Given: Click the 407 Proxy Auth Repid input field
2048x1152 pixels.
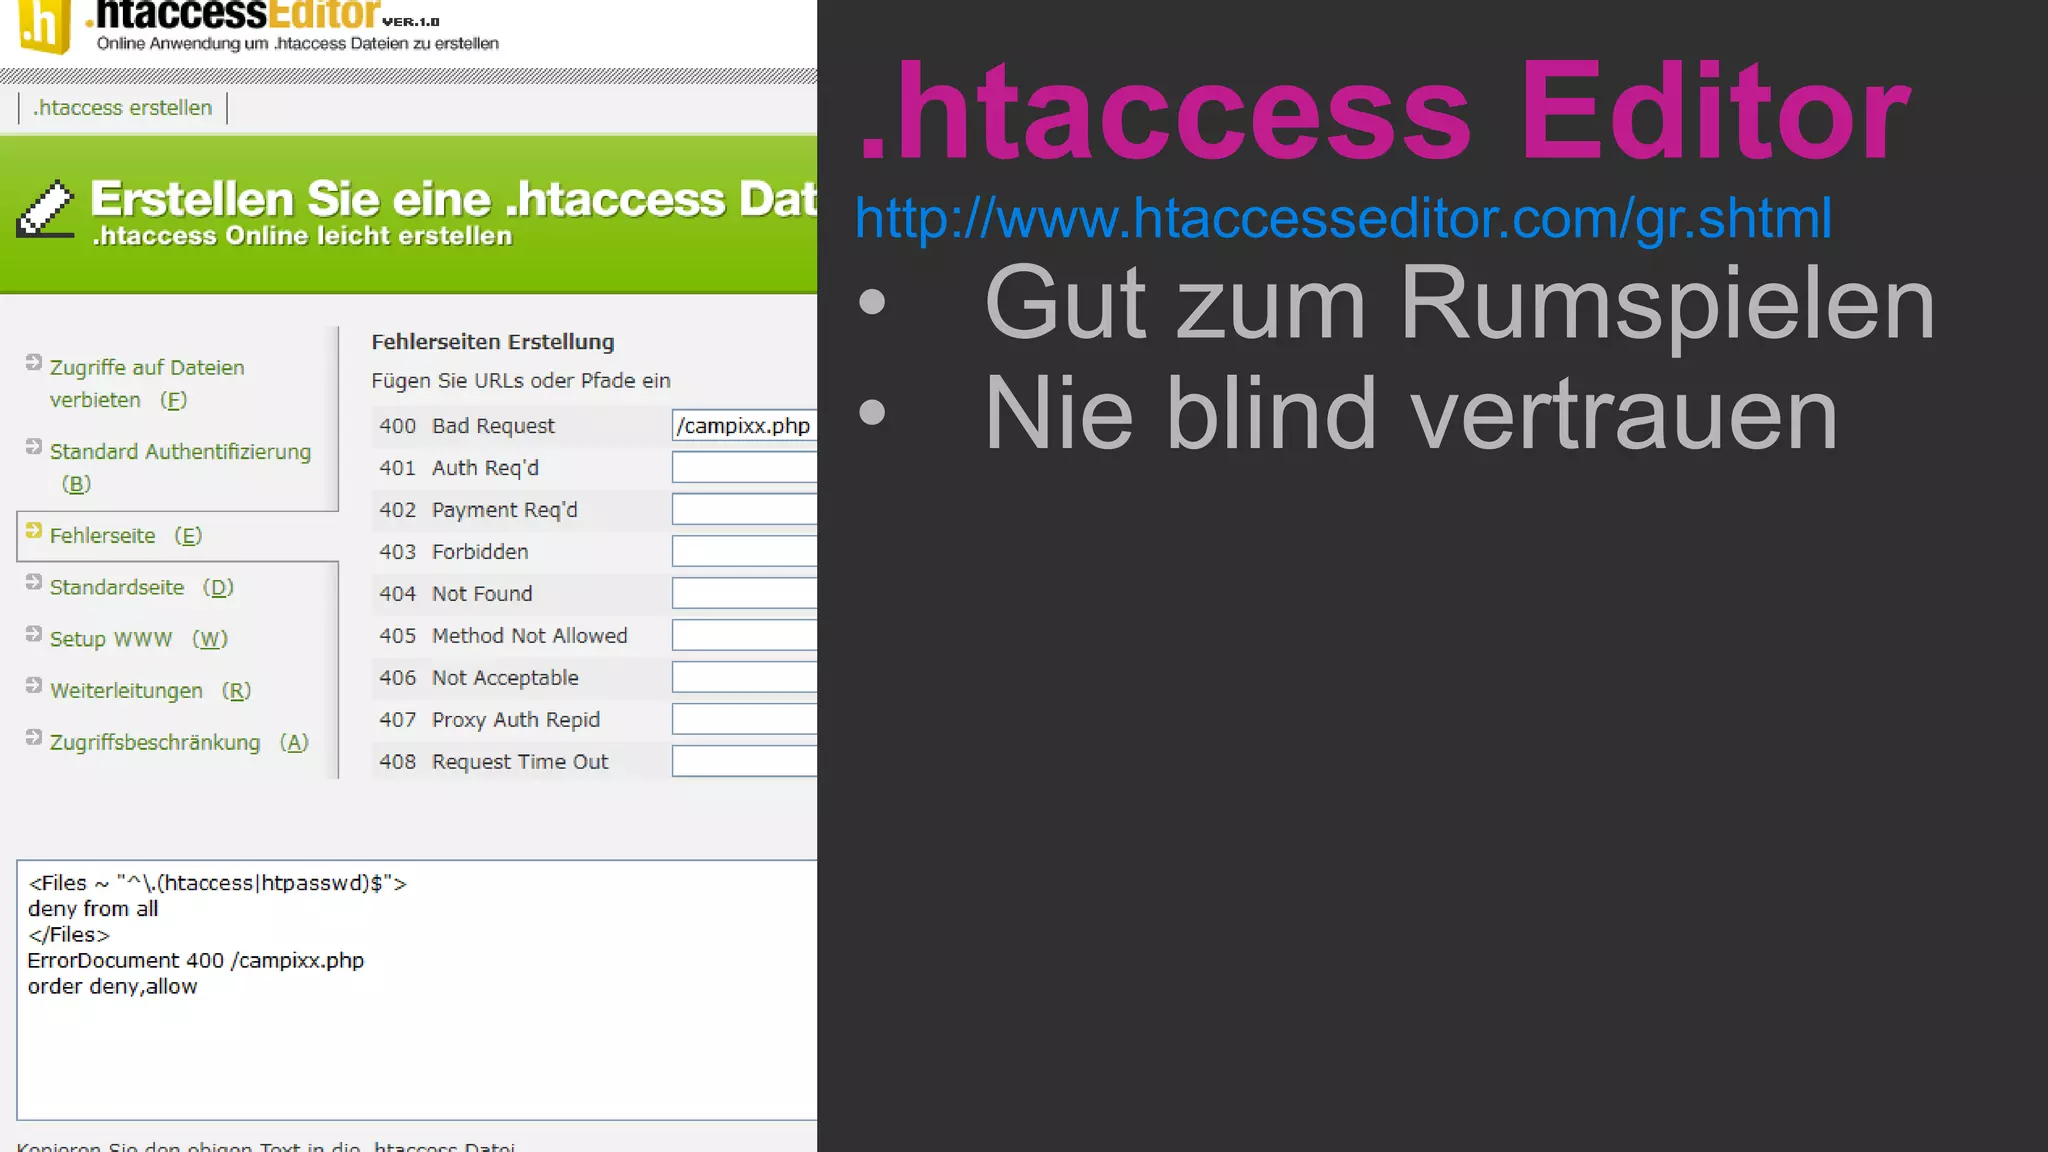Looking at the screenshot, I should click(x=744, y=719).
